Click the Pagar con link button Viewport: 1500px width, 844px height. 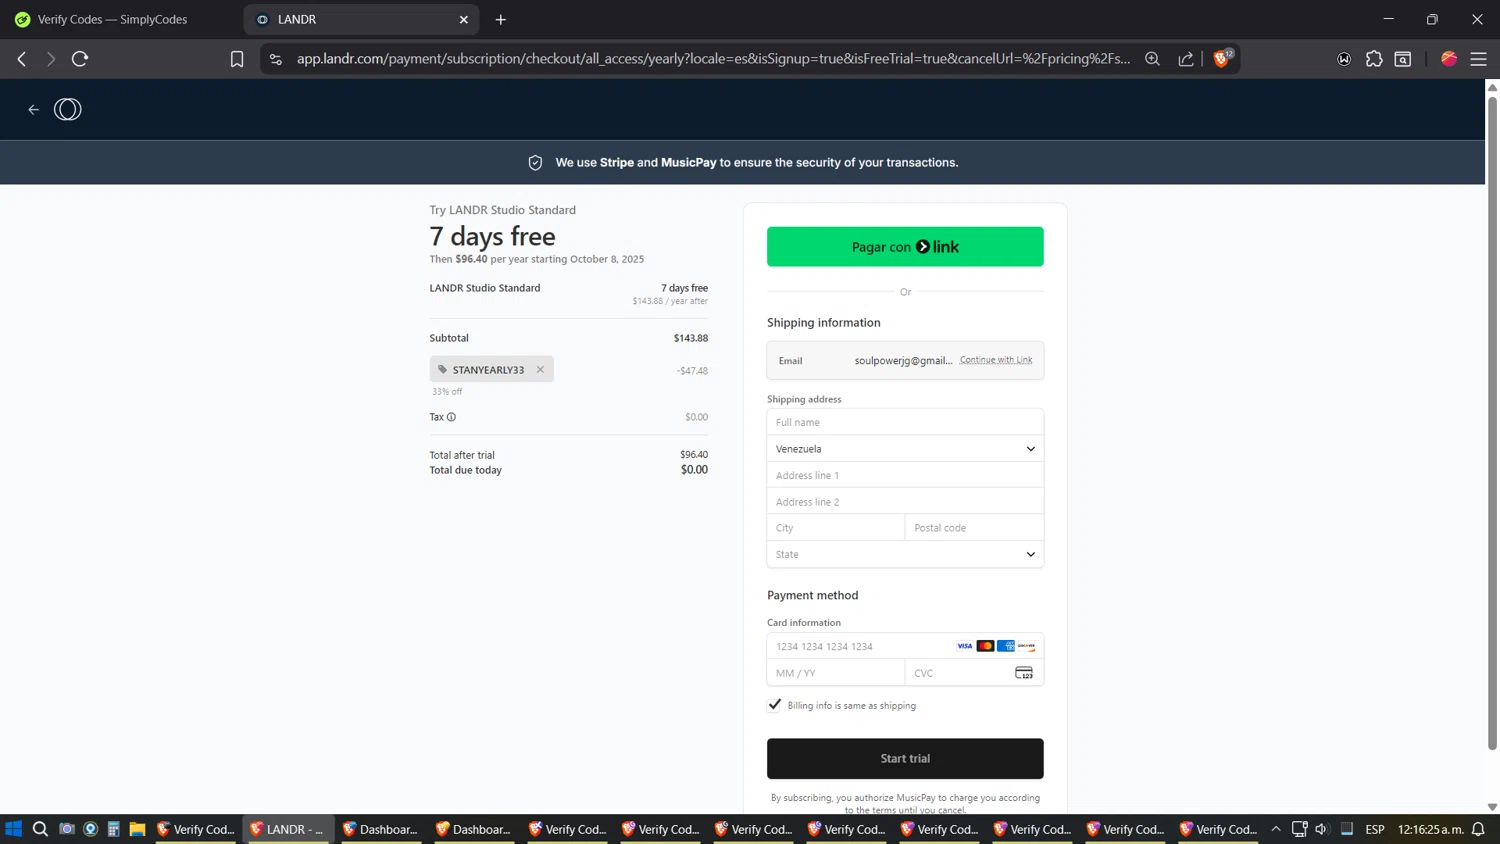point(905,247)
